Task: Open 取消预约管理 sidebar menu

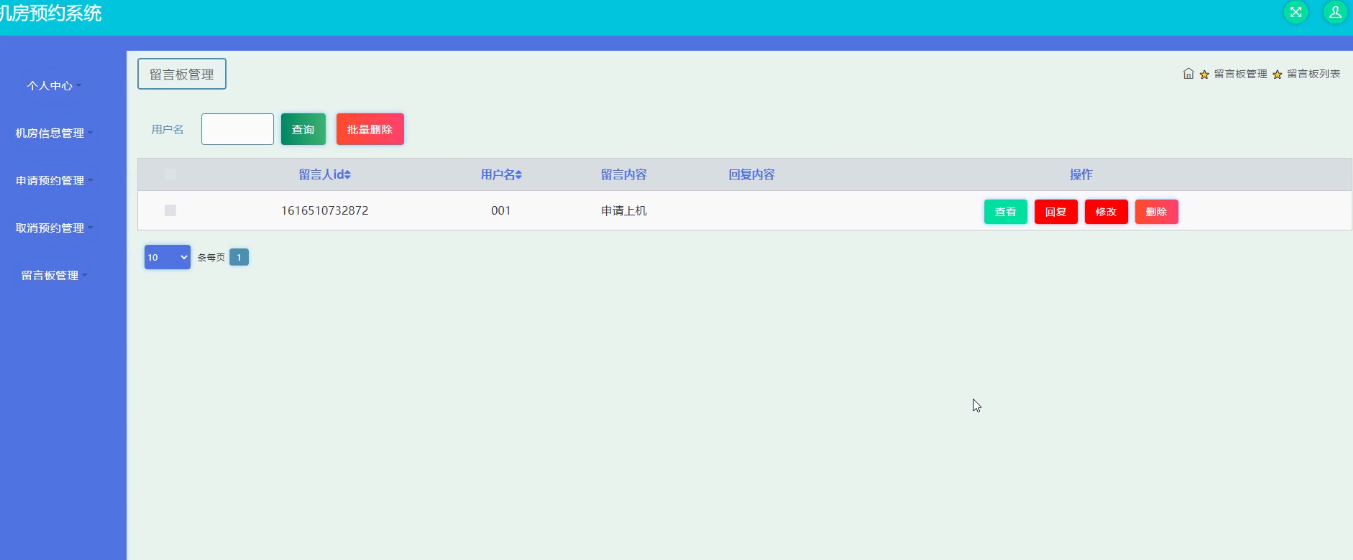Action: point(54,228)
